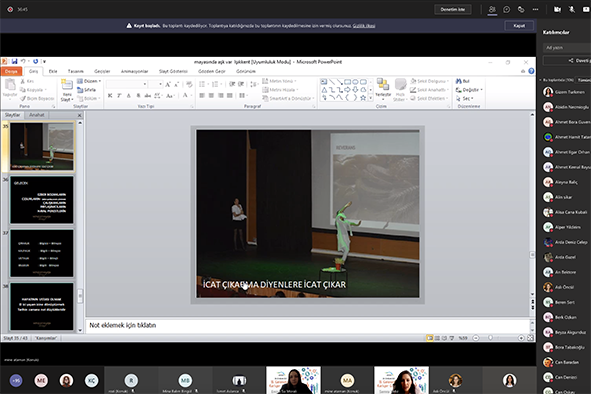Switch to the Görünüm ribbon tab
This screenshot has height=394, width=591.
click(x=245, y=71)
